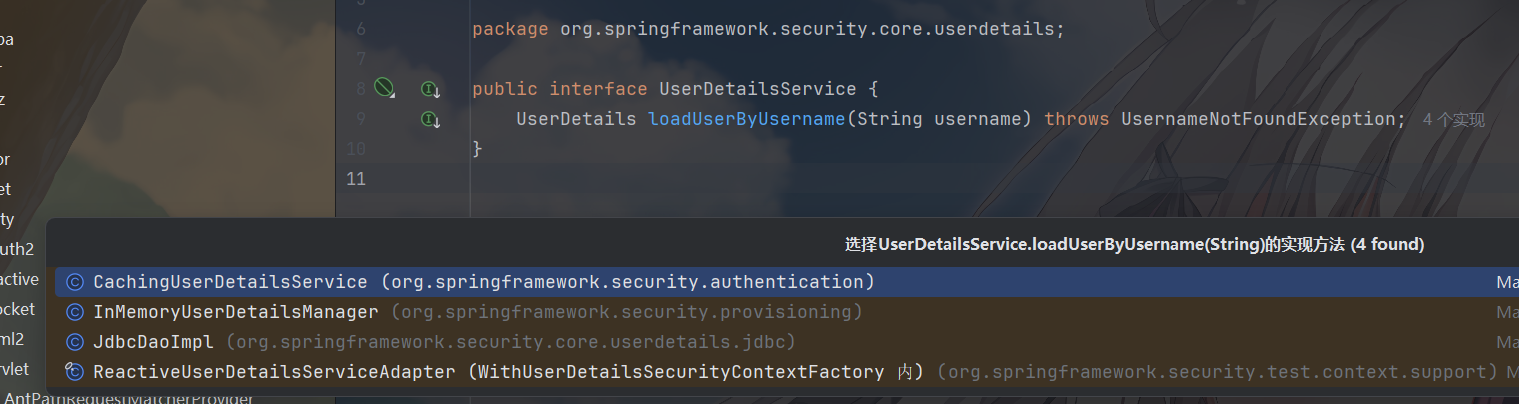
Task: Click line number 11 in the gutter
Action: coord(355,179)
